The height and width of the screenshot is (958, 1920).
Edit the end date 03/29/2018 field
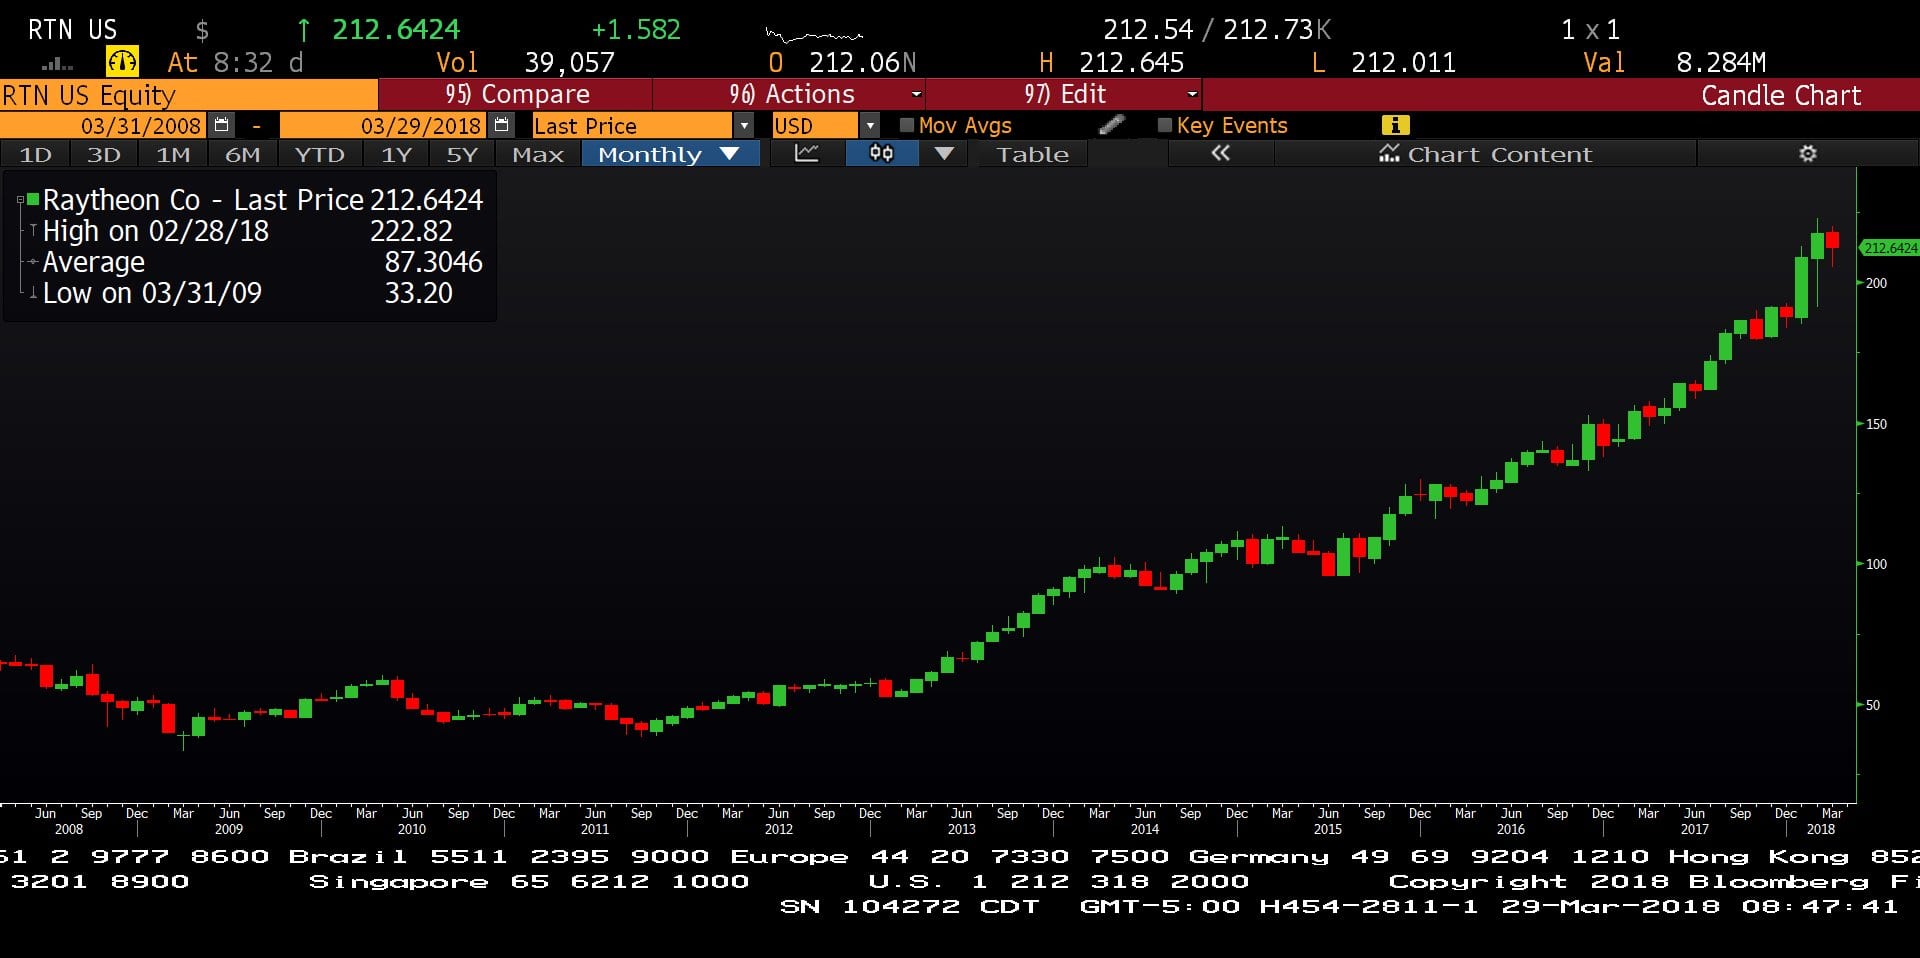coord(383,126)
